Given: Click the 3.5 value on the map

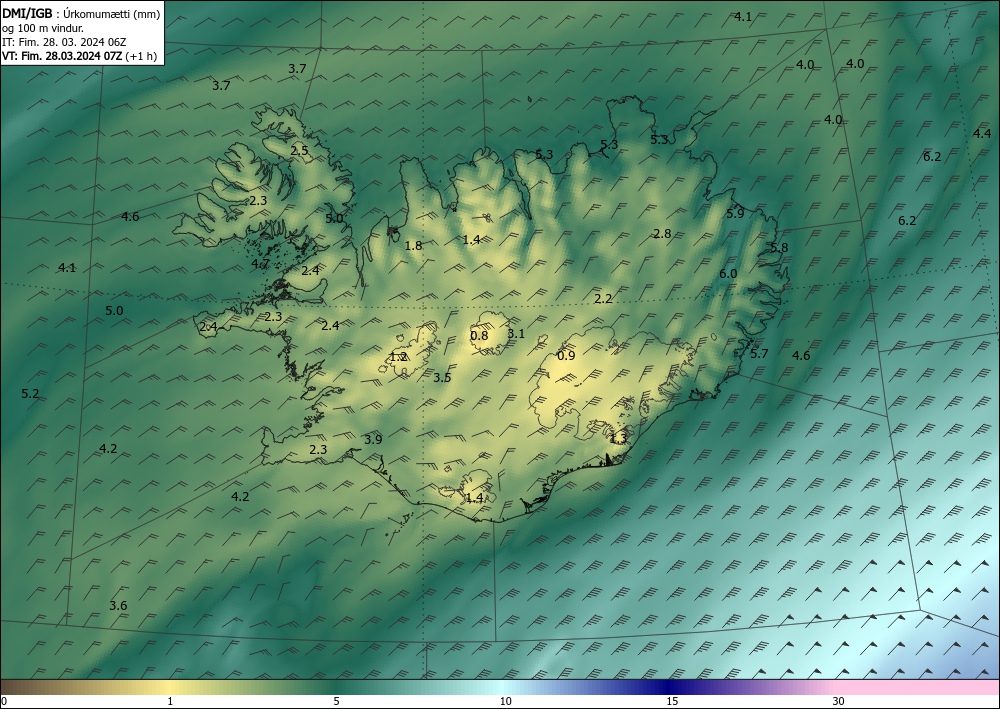Looking at the screenshot, I should coord(442,377).
